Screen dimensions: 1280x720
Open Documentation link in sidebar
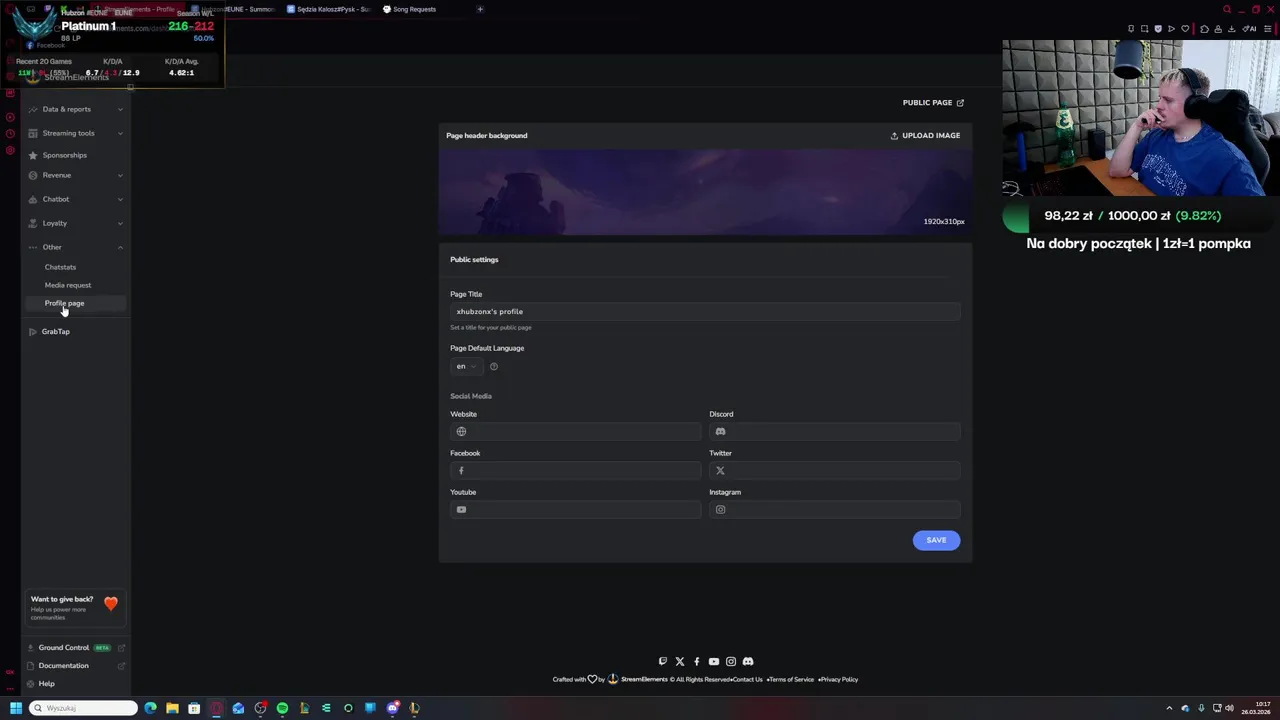coord(63,666)
